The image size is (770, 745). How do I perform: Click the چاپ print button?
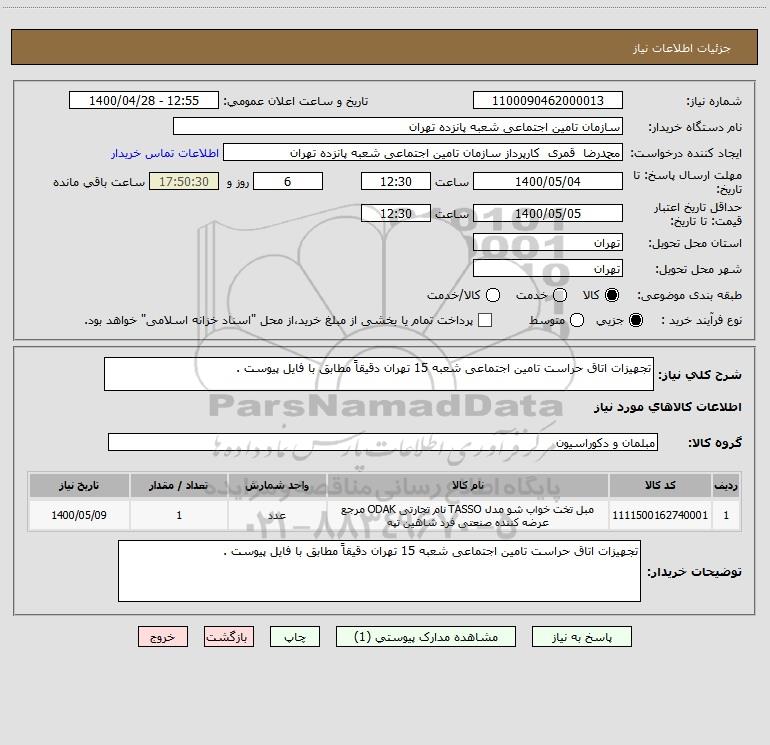point(295,637)
